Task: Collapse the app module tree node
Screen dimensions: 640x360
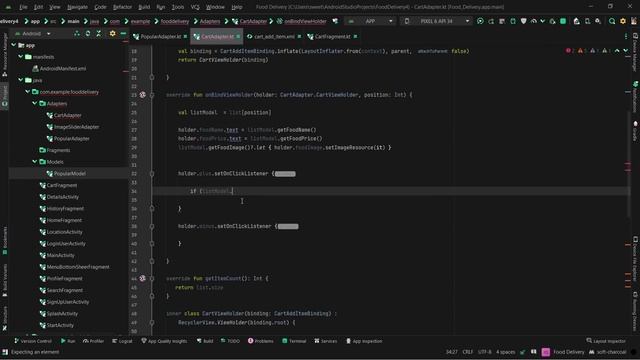Action: 13,45
